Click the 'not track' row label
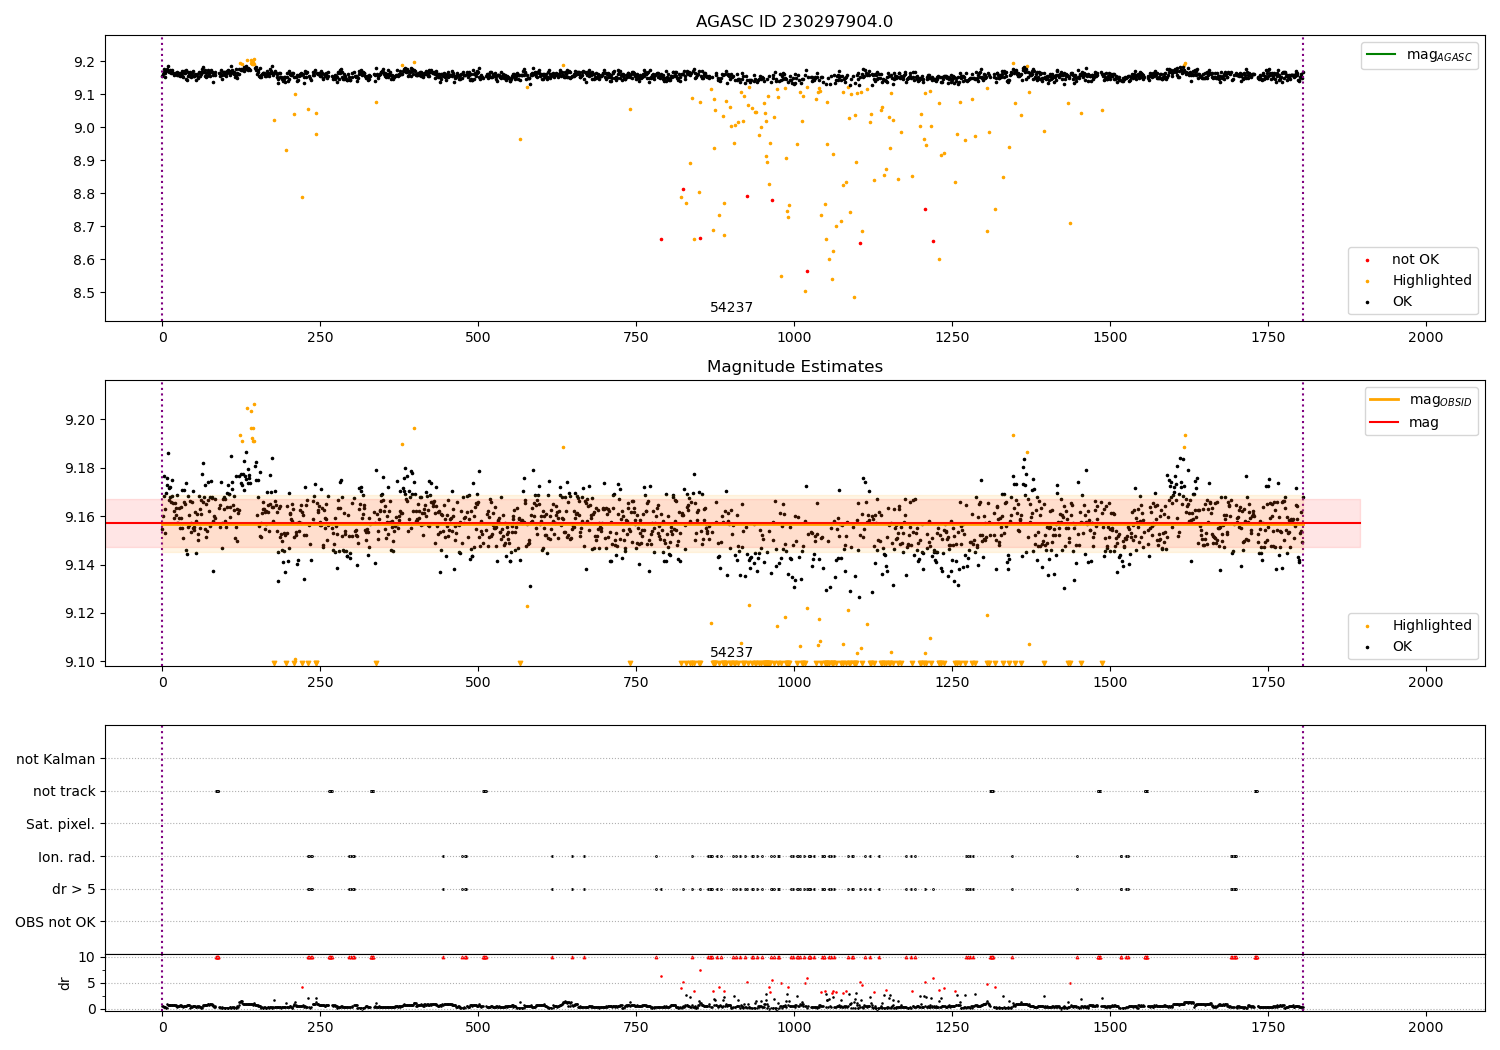The width and height of the screenshot is (1500, 1050). [x=64, y=792]
